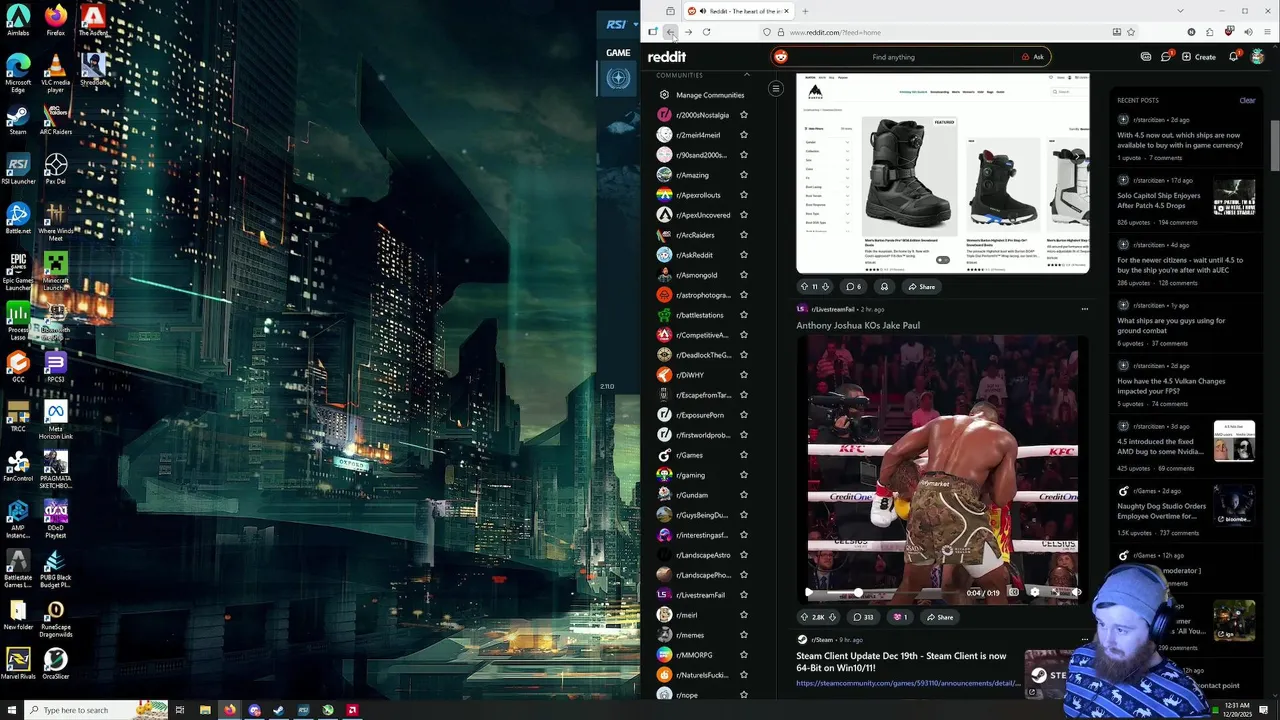The image size is (1280, 720).
Task: Clear the Recent Posts list
Action: (x=1247, y=100)
